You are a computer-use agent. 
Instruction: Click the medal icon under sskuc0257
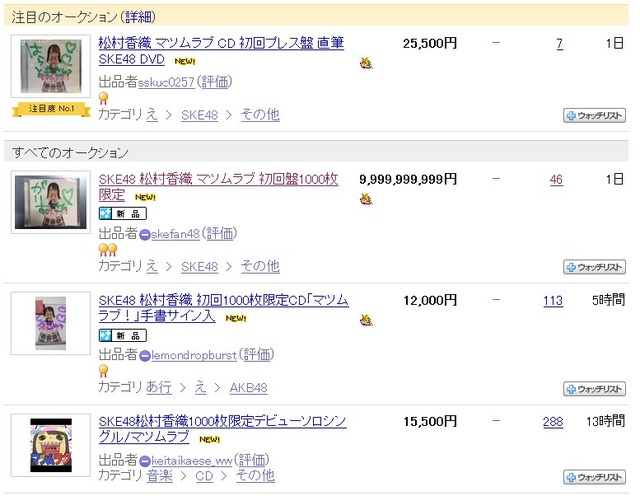[103, 98]
